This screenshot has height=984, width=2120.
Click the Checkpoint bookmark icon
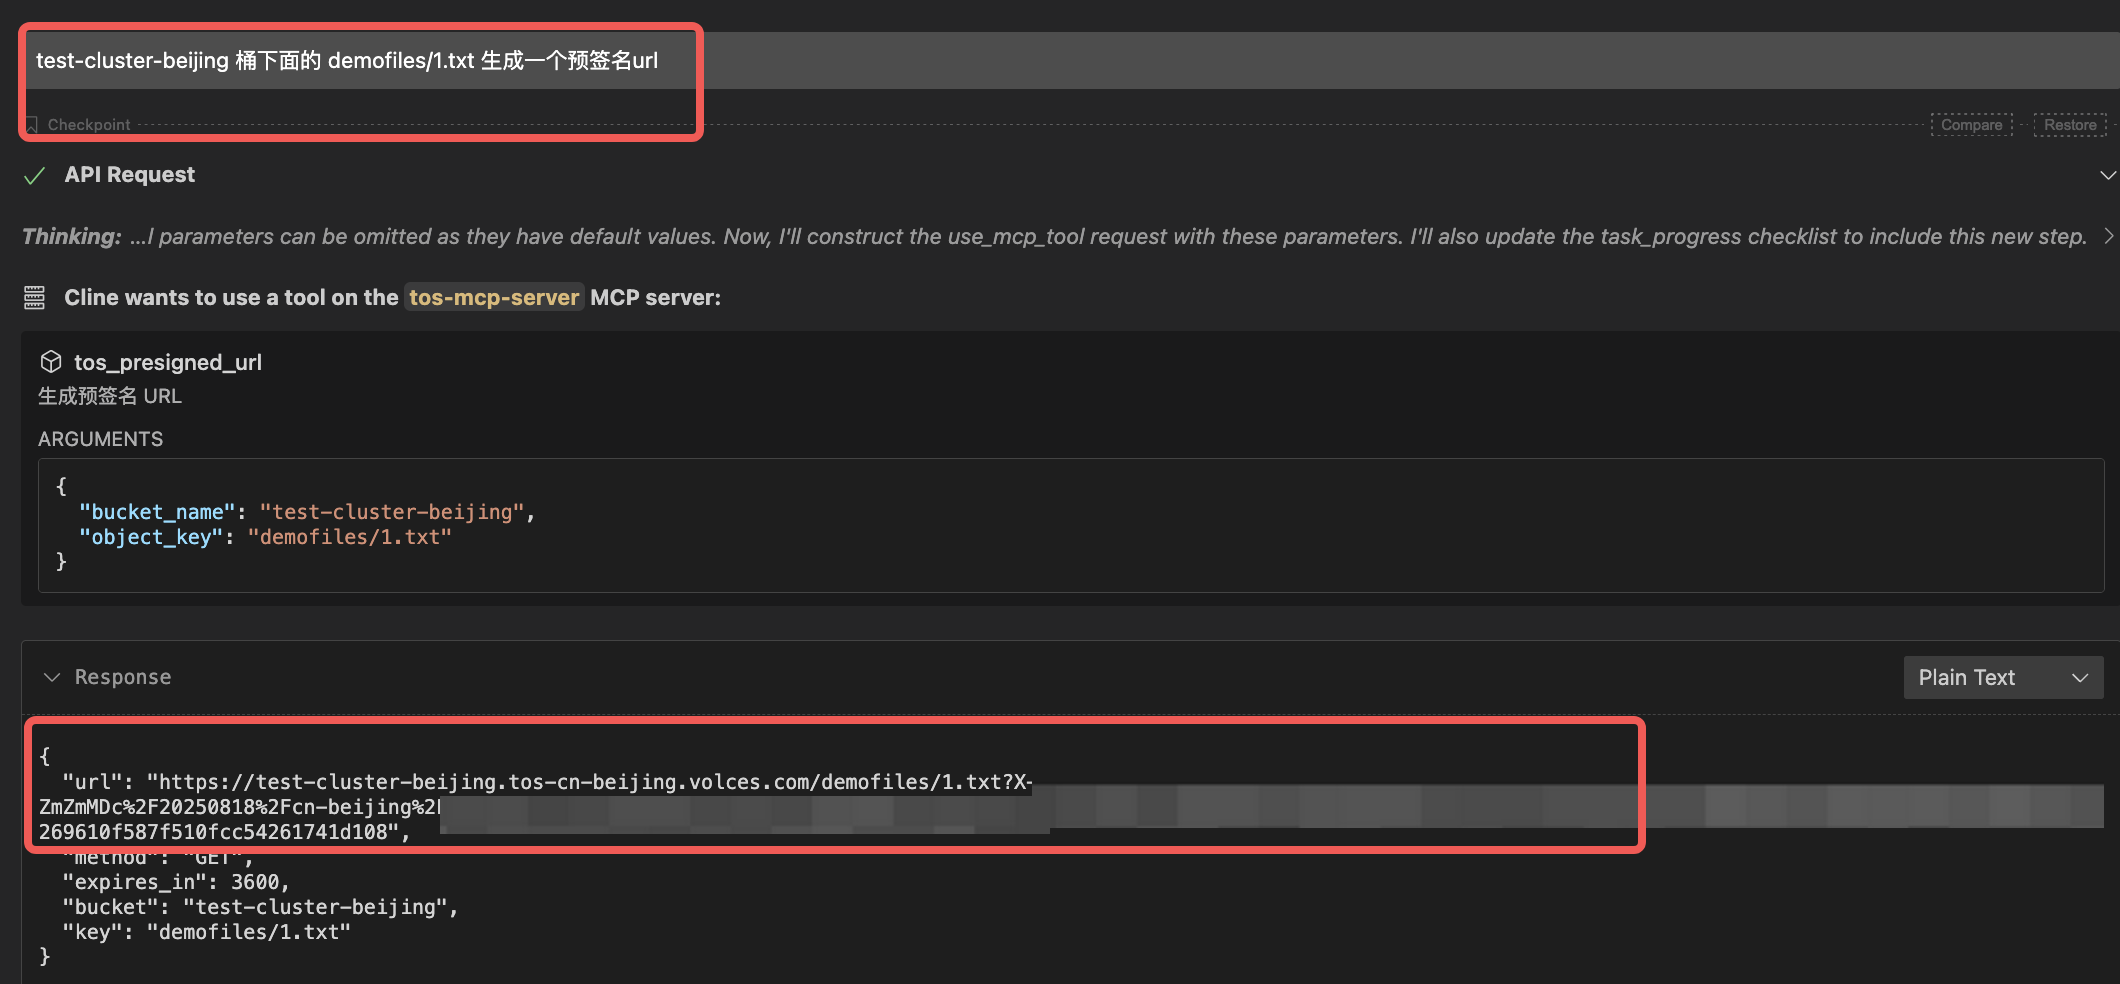click(x=32, y=125)
